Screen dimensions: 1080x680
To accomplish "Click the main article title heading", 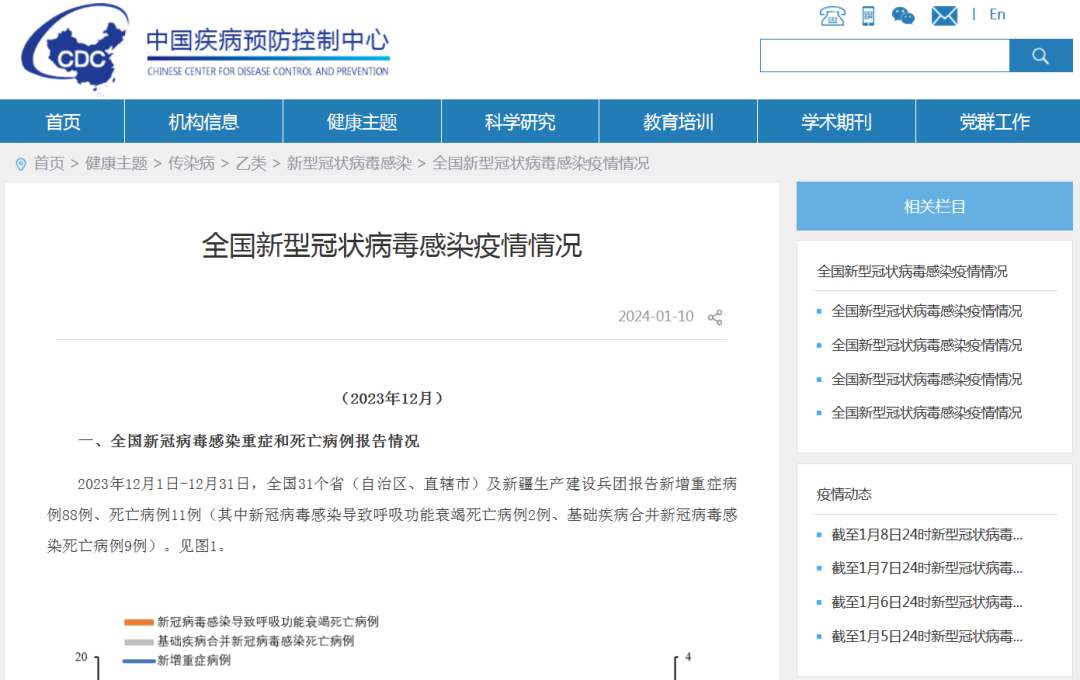I will (392, 246).
